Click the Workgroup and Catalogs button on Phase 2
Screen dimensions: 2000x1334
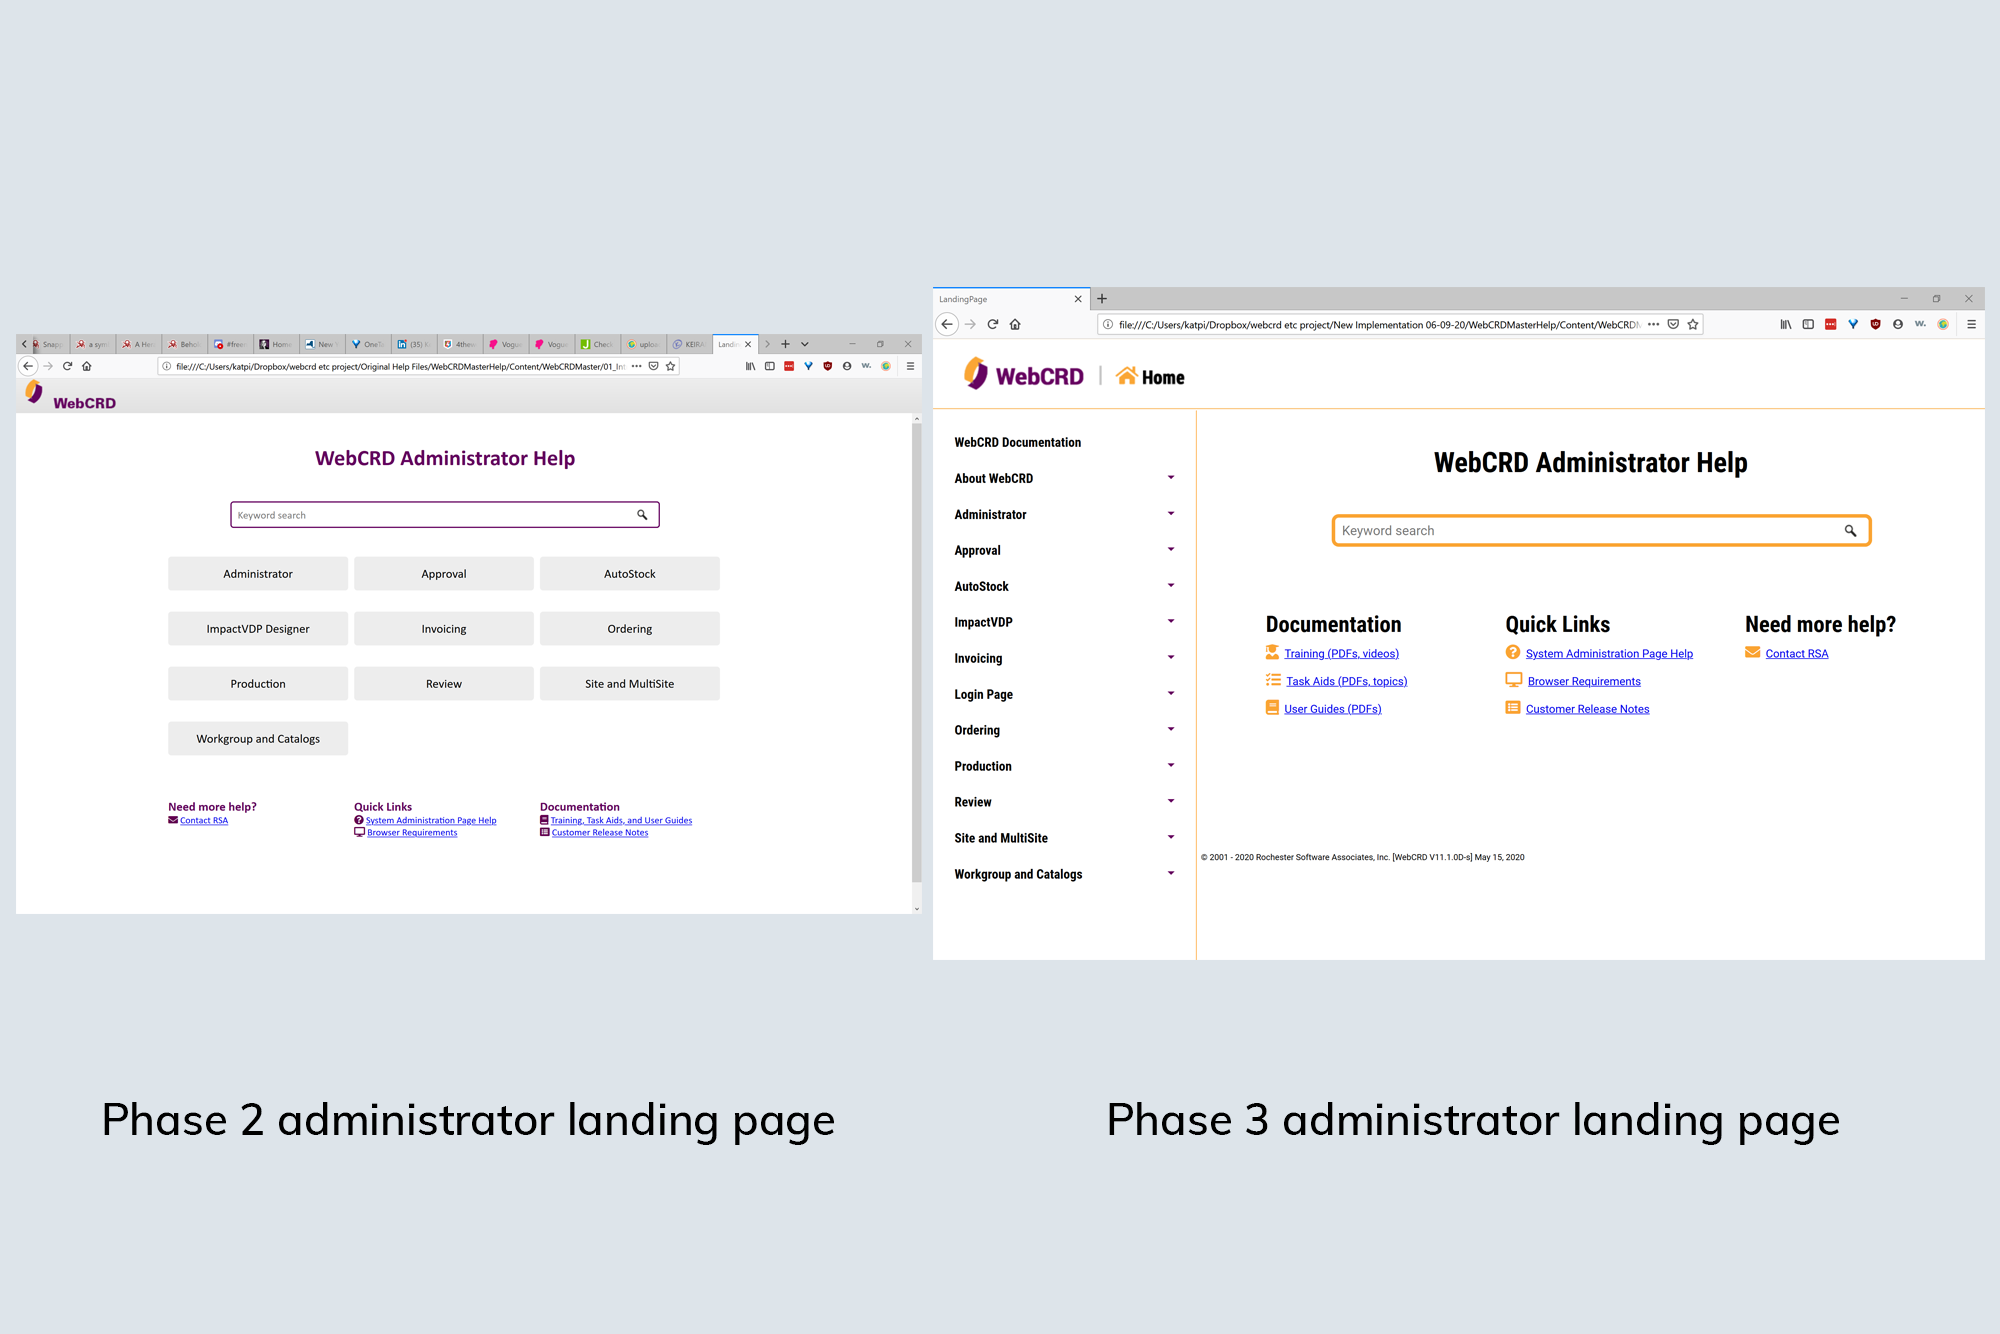258,739
